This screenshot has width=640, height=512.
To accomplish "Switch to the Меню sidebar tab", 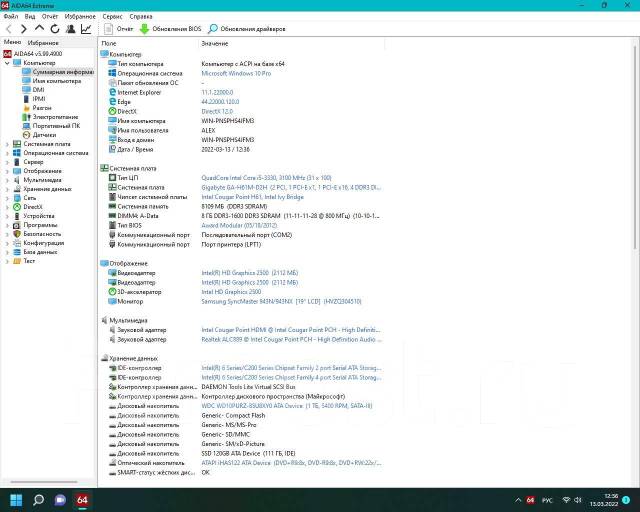I will point(12,42).
